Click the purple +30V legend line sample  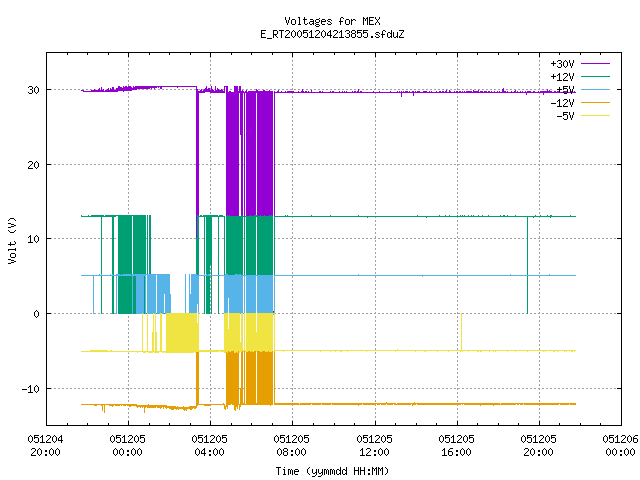coord(595,64)
